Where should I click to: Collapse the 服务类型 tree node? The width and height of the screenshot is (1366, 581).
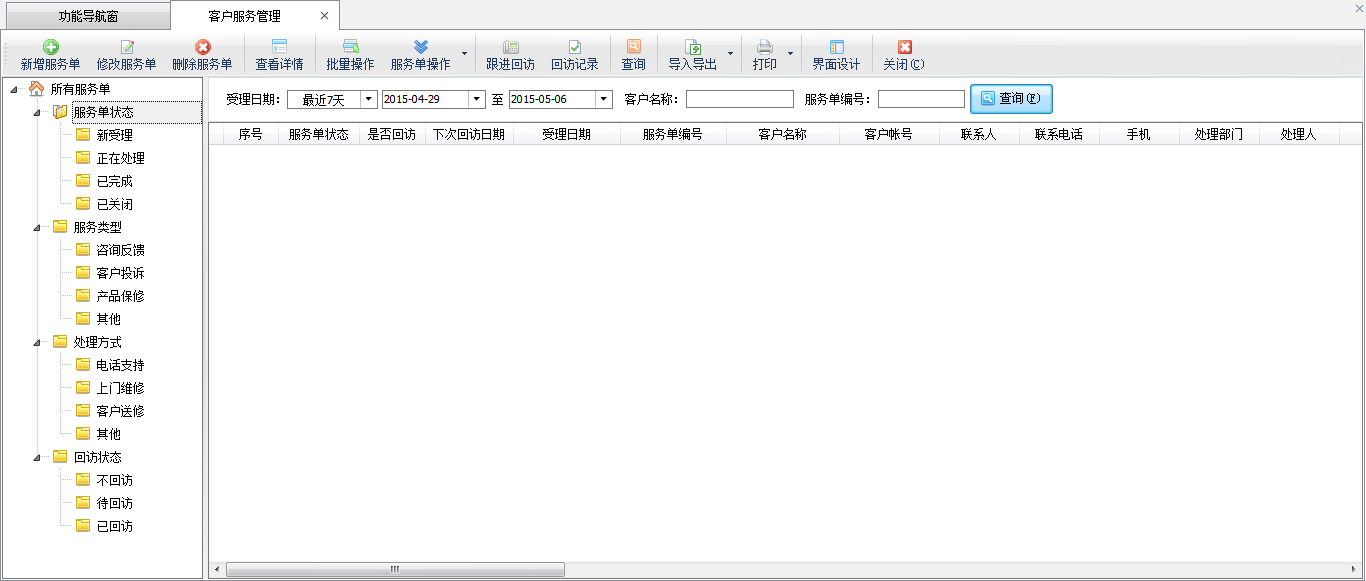pos(37,228)
